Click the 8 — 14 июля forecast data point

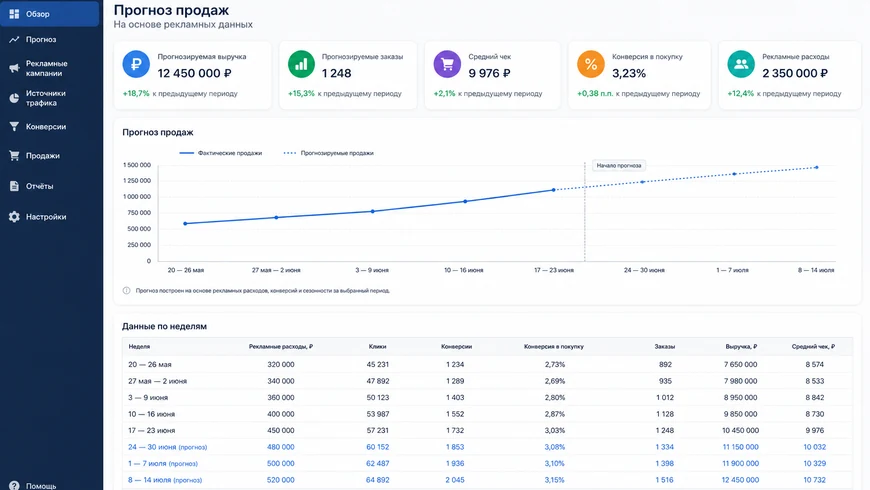click(x=816, y=167)
